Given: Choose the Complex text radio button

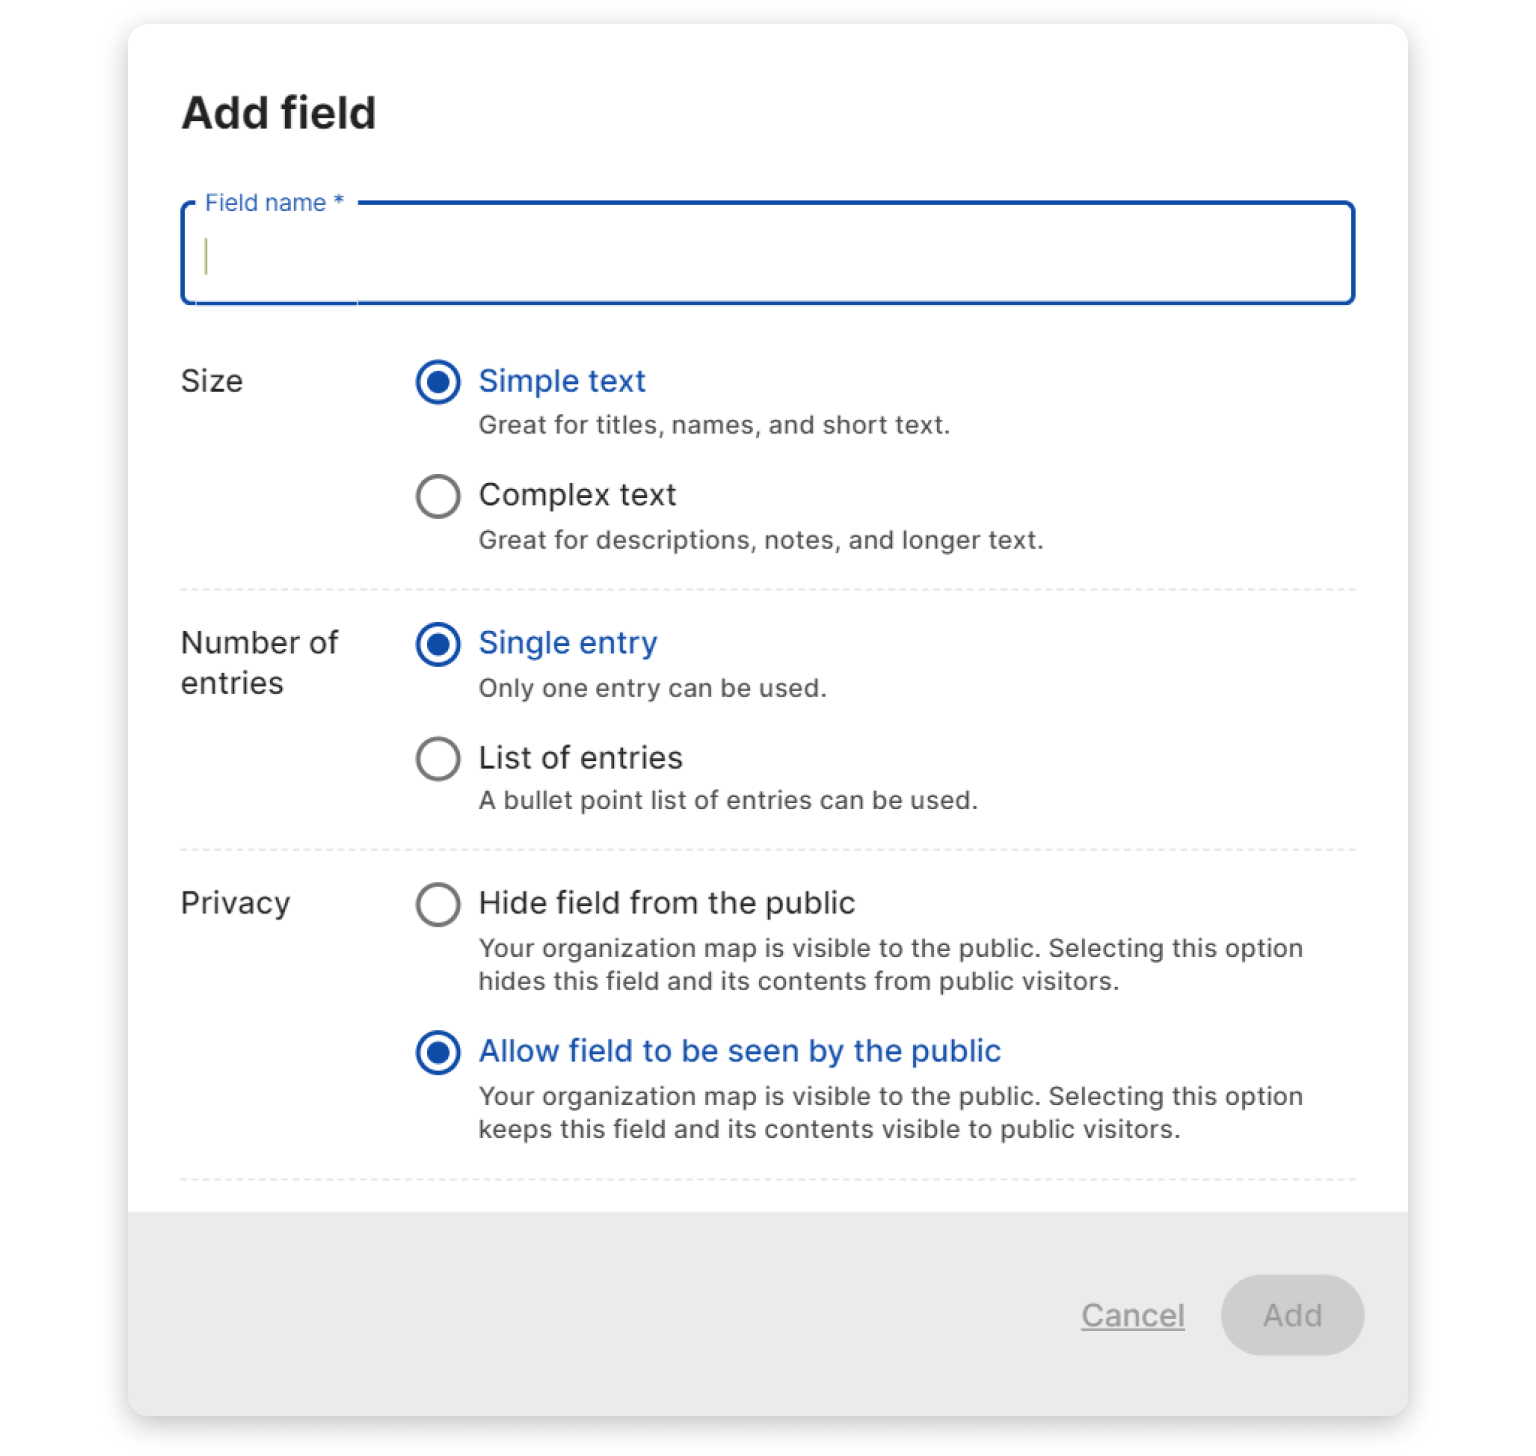Looking at the screenshot, I should 438,496.
